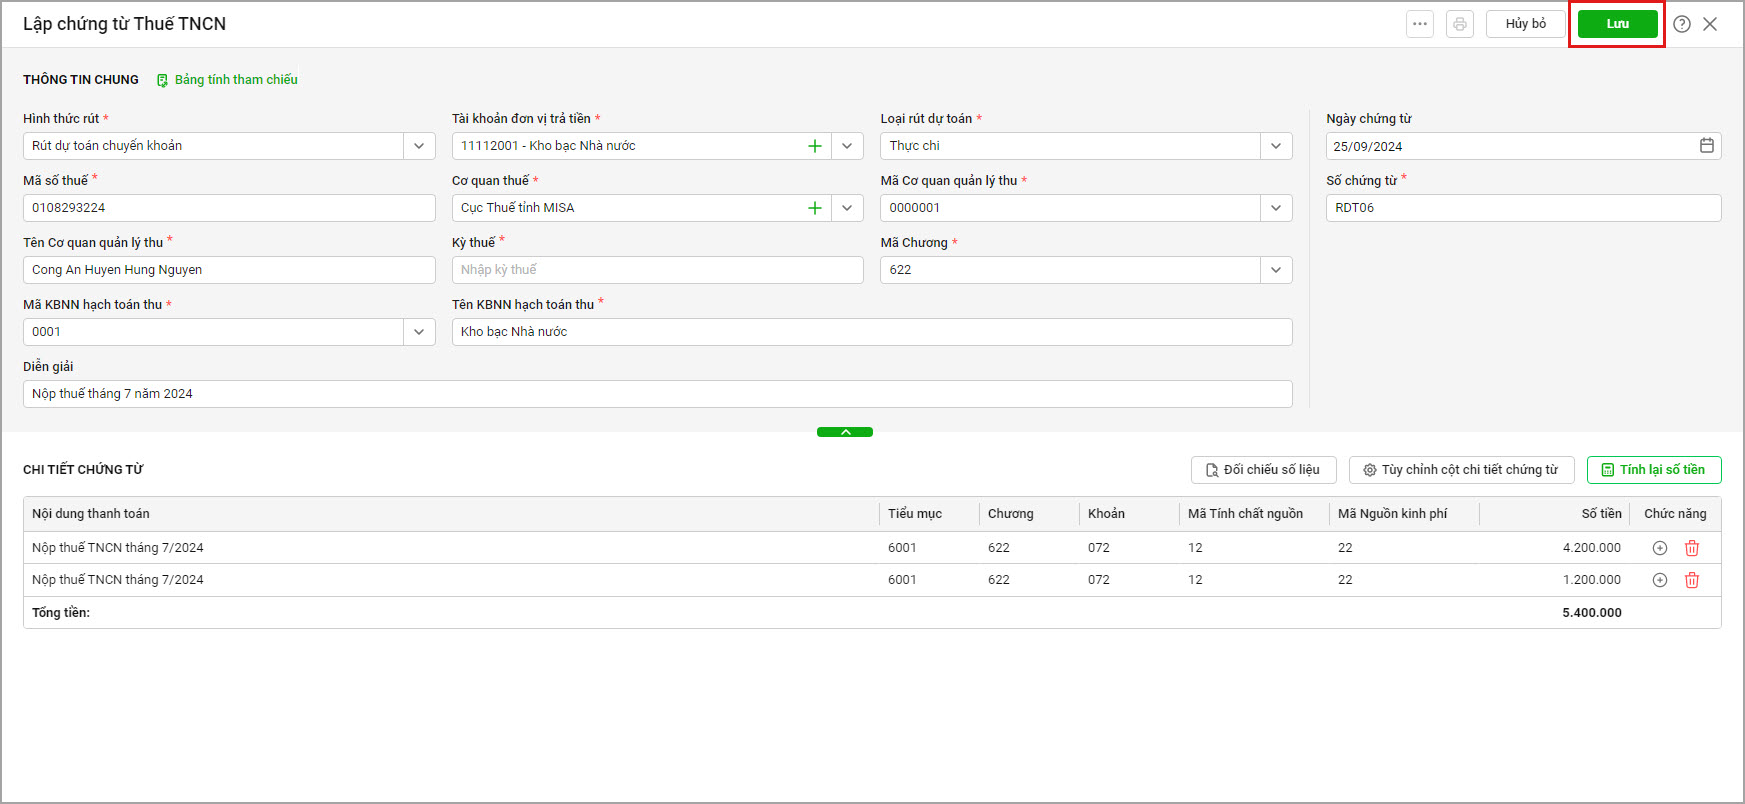Focus the Kỳ thuế input field
This screenshot has height=804, width=1745.
pyautogui.click(x=658, y=270)
